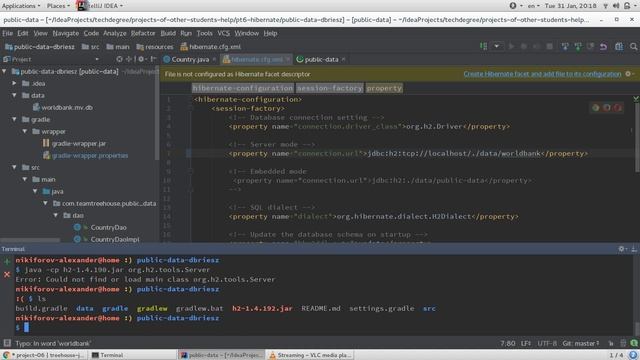Open Places menu in top bar
The width and height of the screenshot is (640, 360).
pos(58,6)
